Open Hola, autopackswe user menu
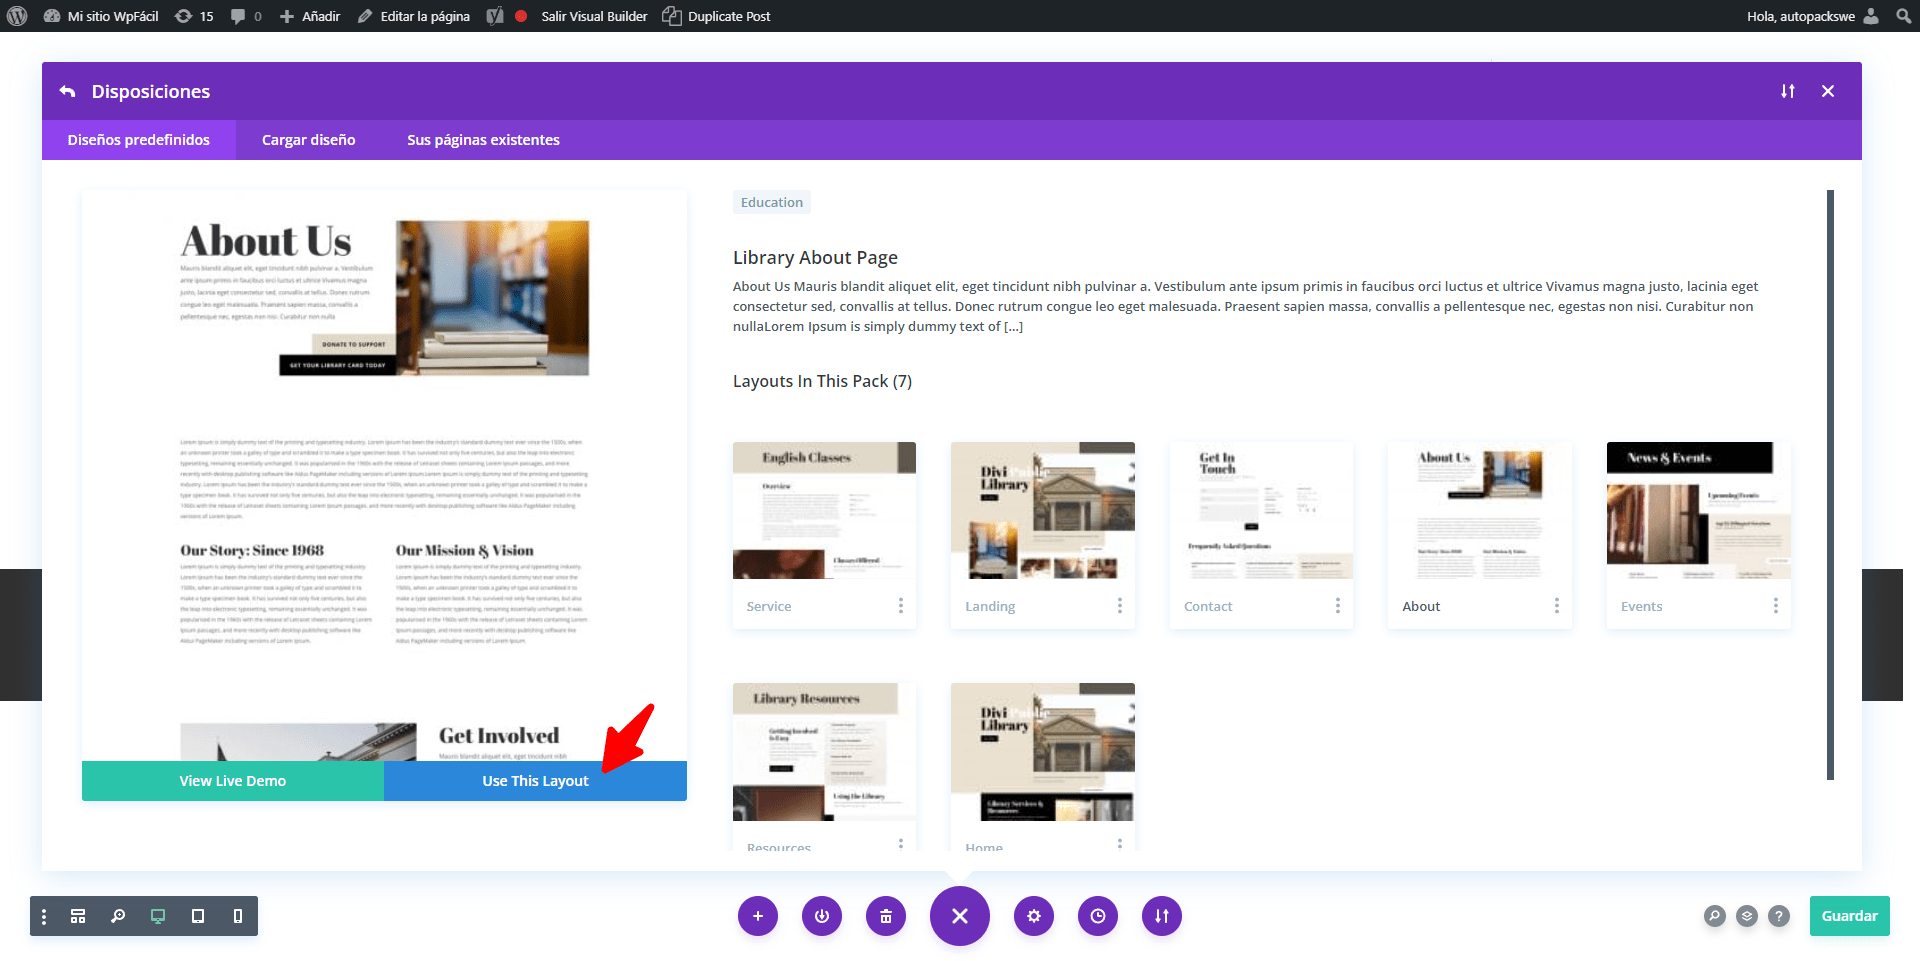 (1813, 16)
